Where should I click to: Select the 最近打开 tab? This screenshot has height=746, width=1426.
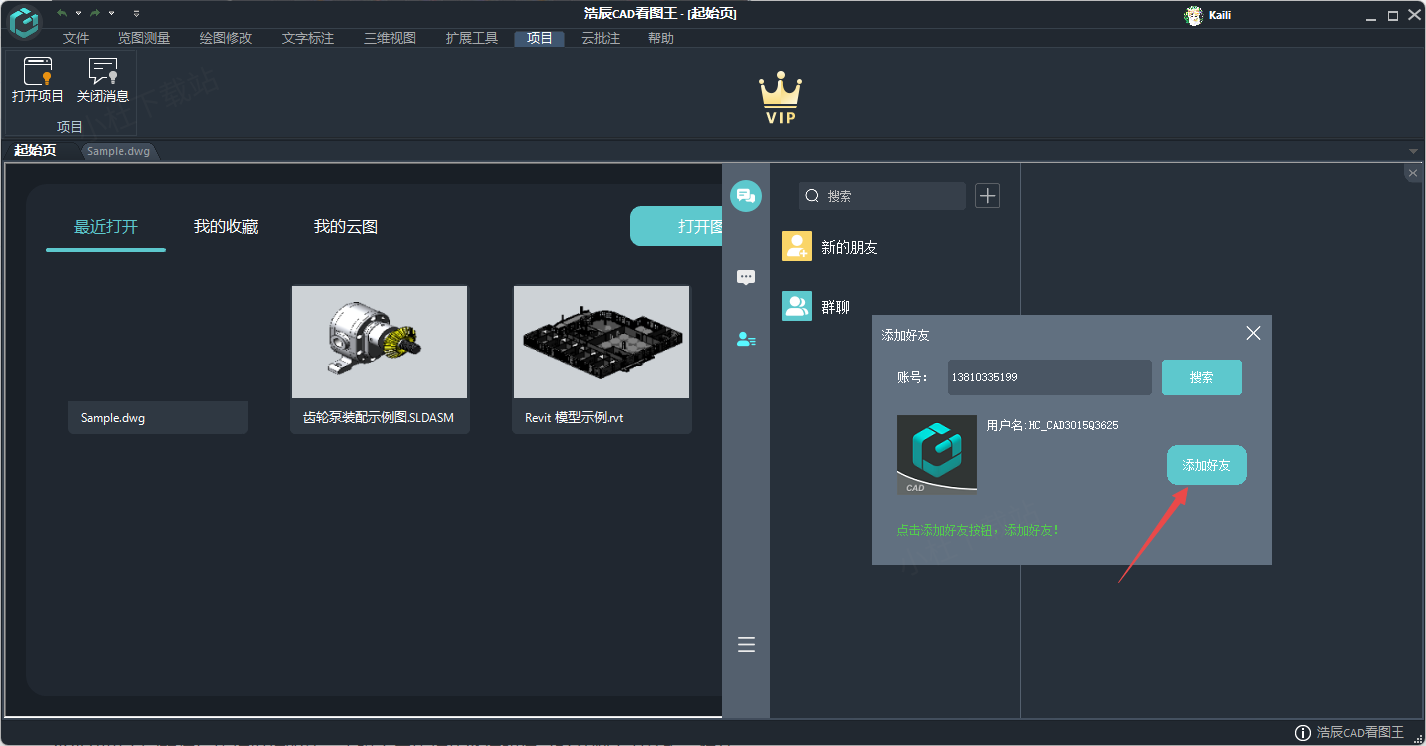(106, 227)
